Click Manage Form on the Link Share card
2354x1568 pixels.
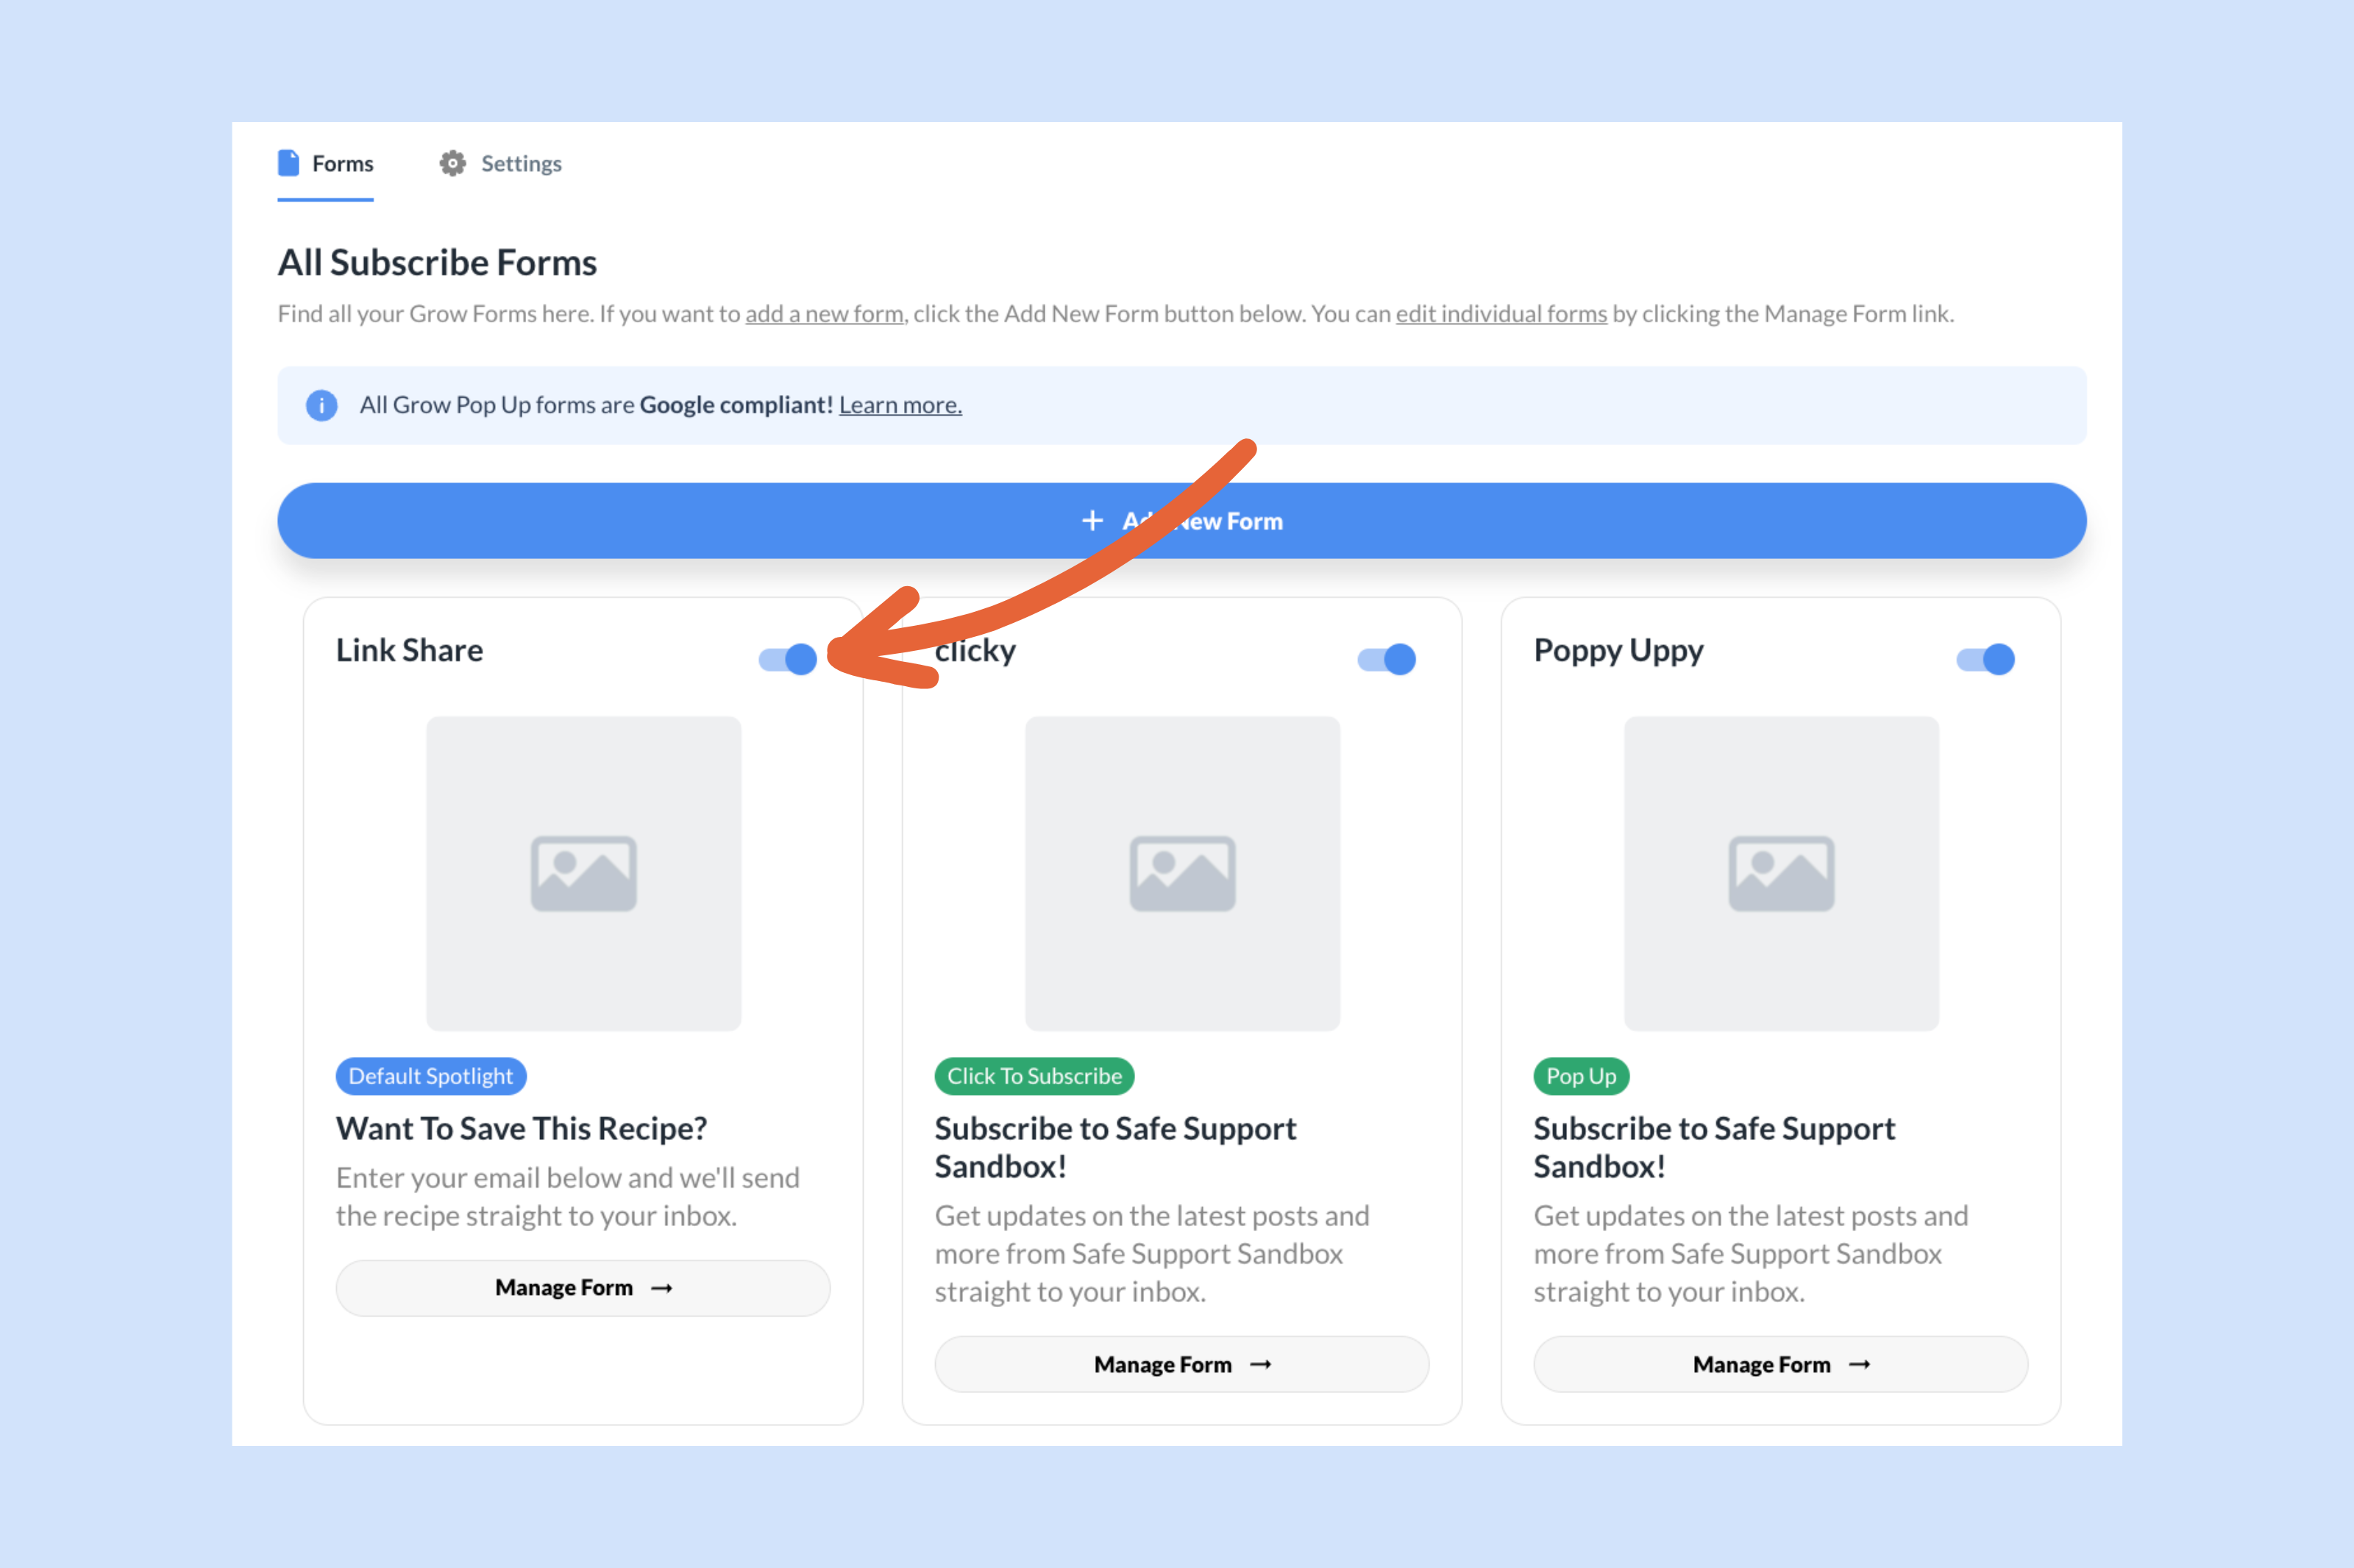(583, 1287)
